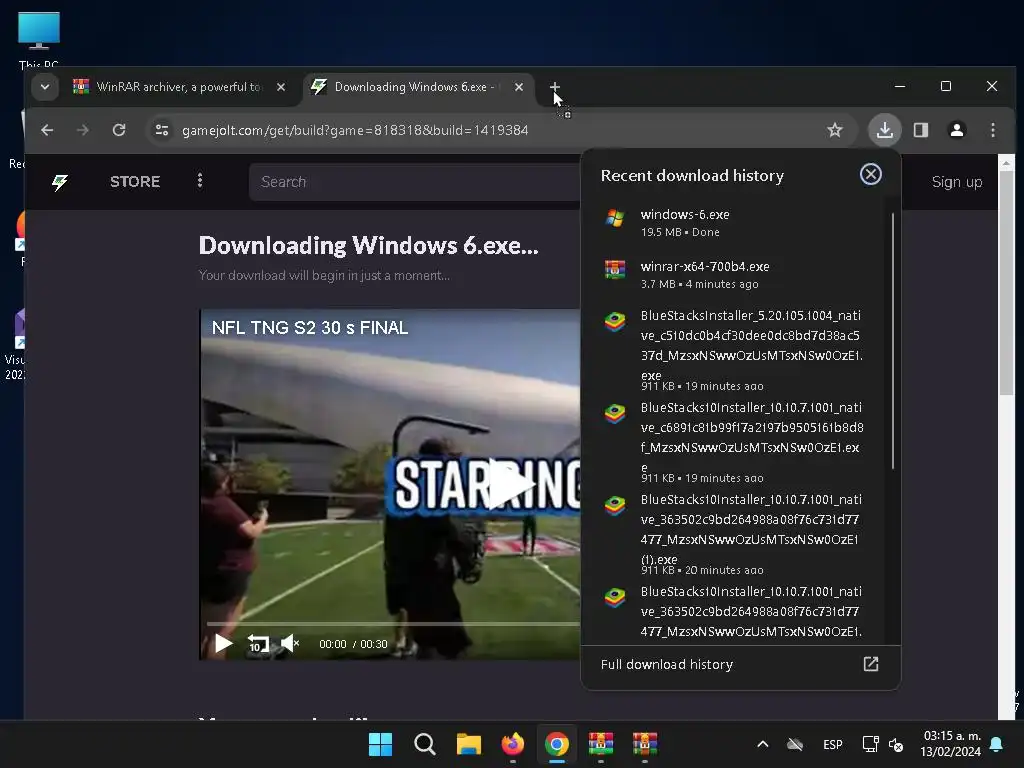Click the Sign up link

(x=957, y=182)
